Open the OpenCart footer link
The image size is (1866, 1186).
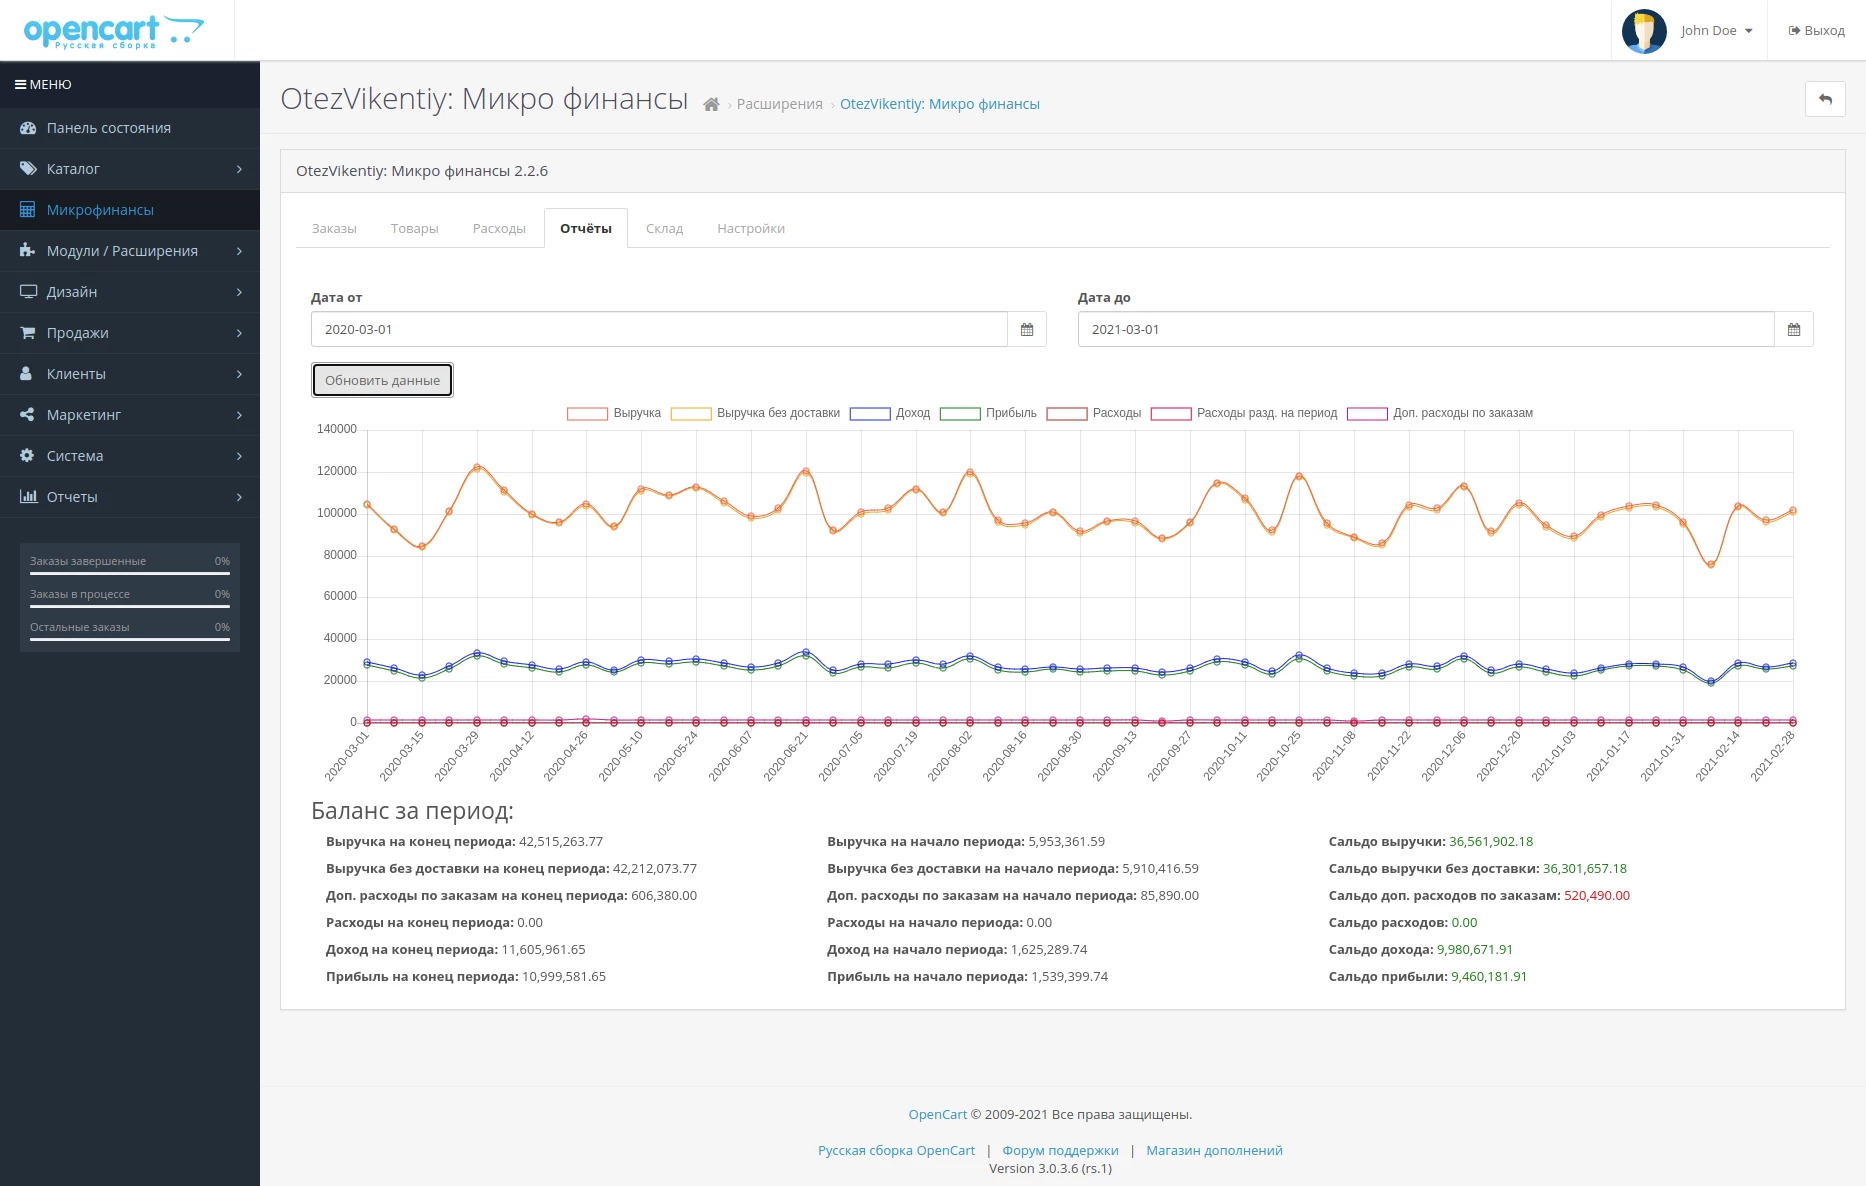(x=938, y=1114)
